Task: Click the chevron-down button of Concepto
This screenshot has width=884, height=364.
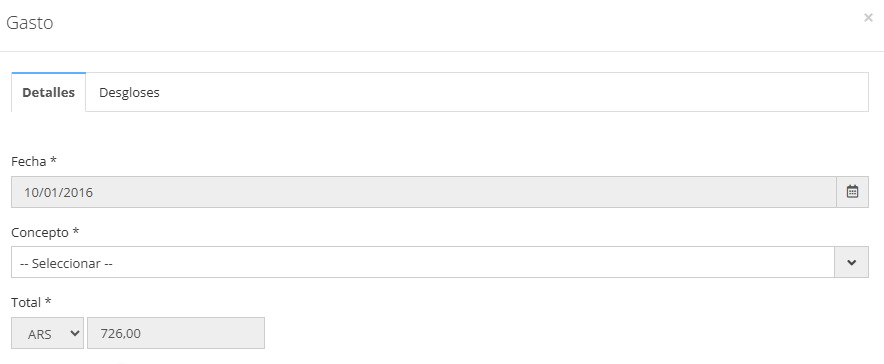Action: click(x=851, y=262)
